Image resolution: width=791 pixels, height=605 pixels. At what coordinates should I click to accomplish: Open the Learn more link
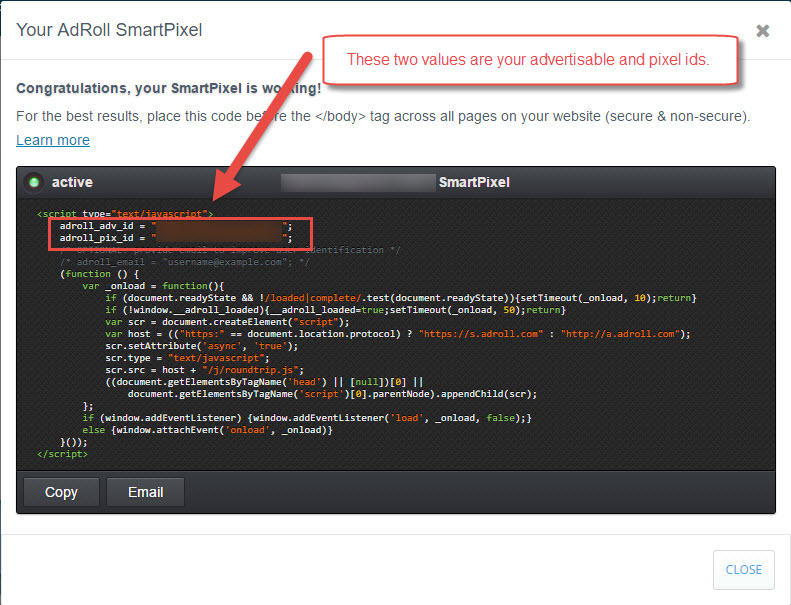pos(53,140)
